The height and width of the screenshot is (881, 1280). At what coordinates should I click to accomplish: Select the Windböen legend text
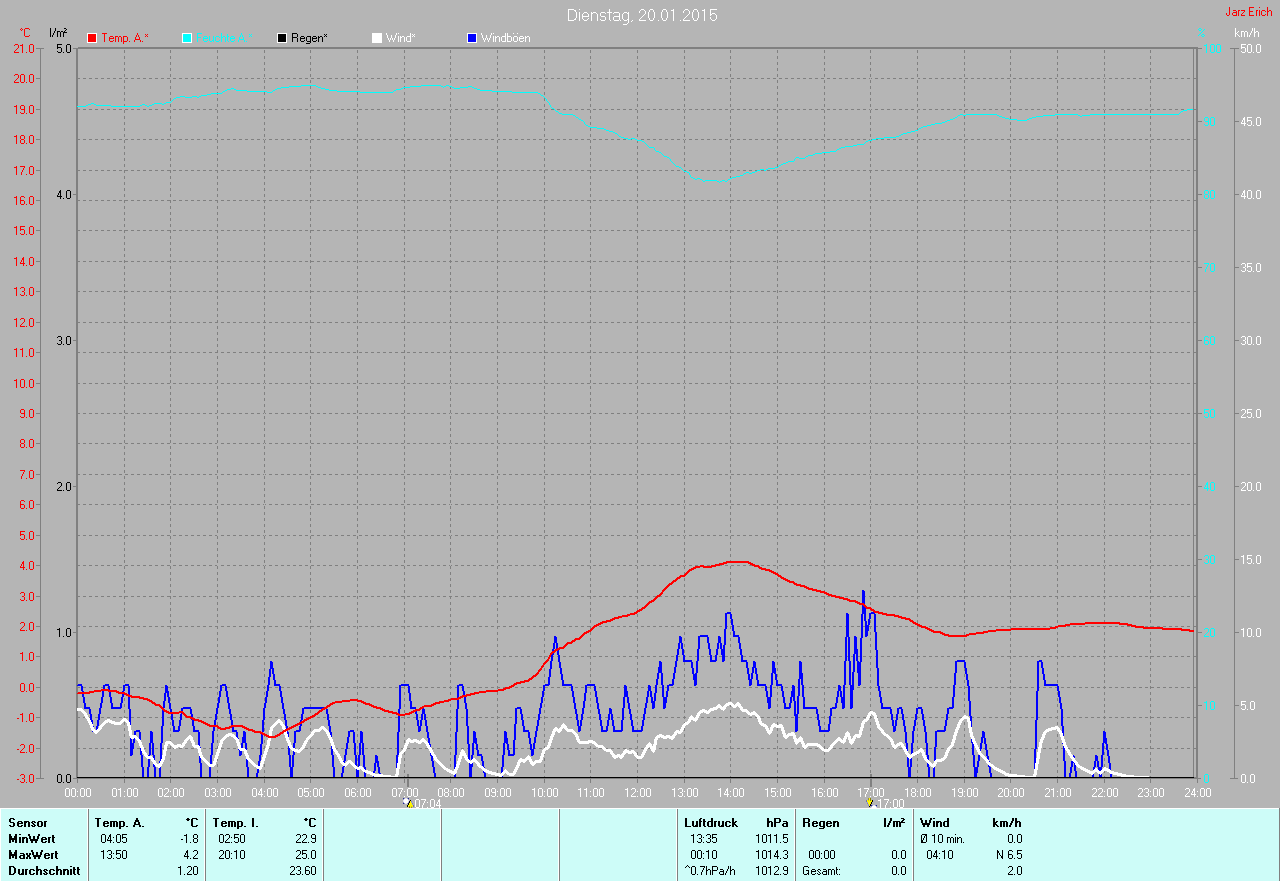505,38
